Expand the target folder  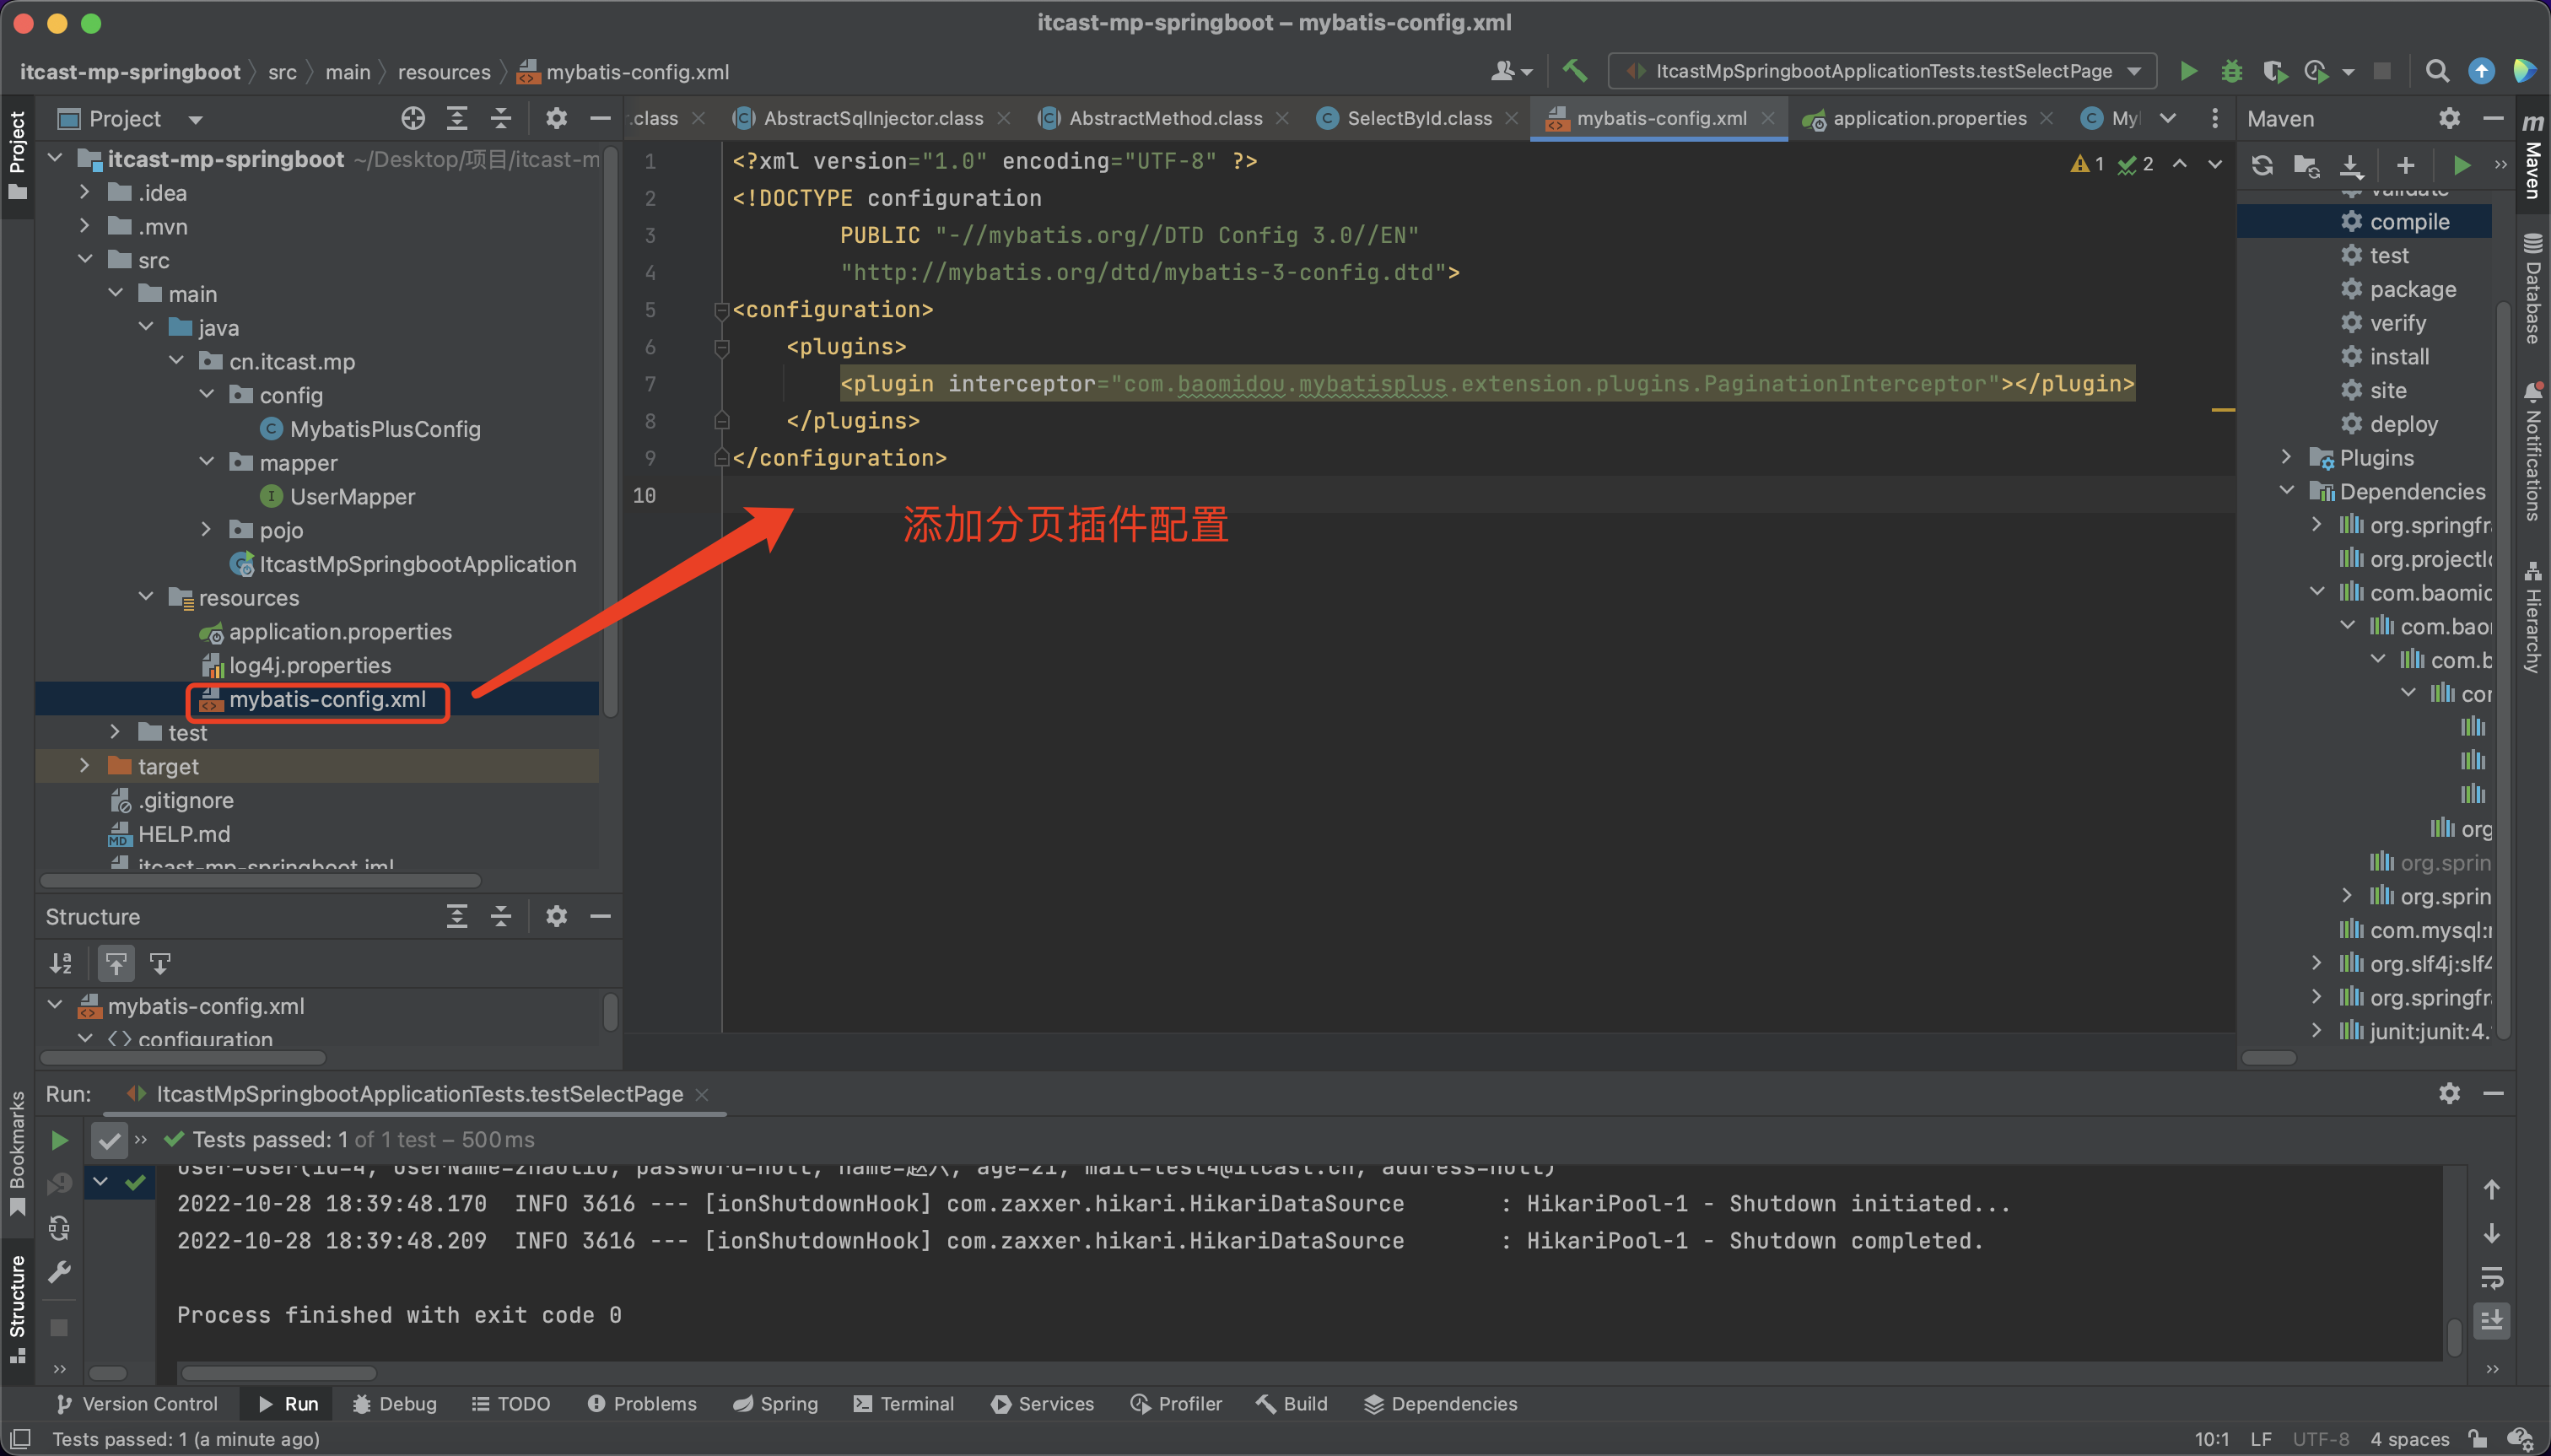(85, 766)
